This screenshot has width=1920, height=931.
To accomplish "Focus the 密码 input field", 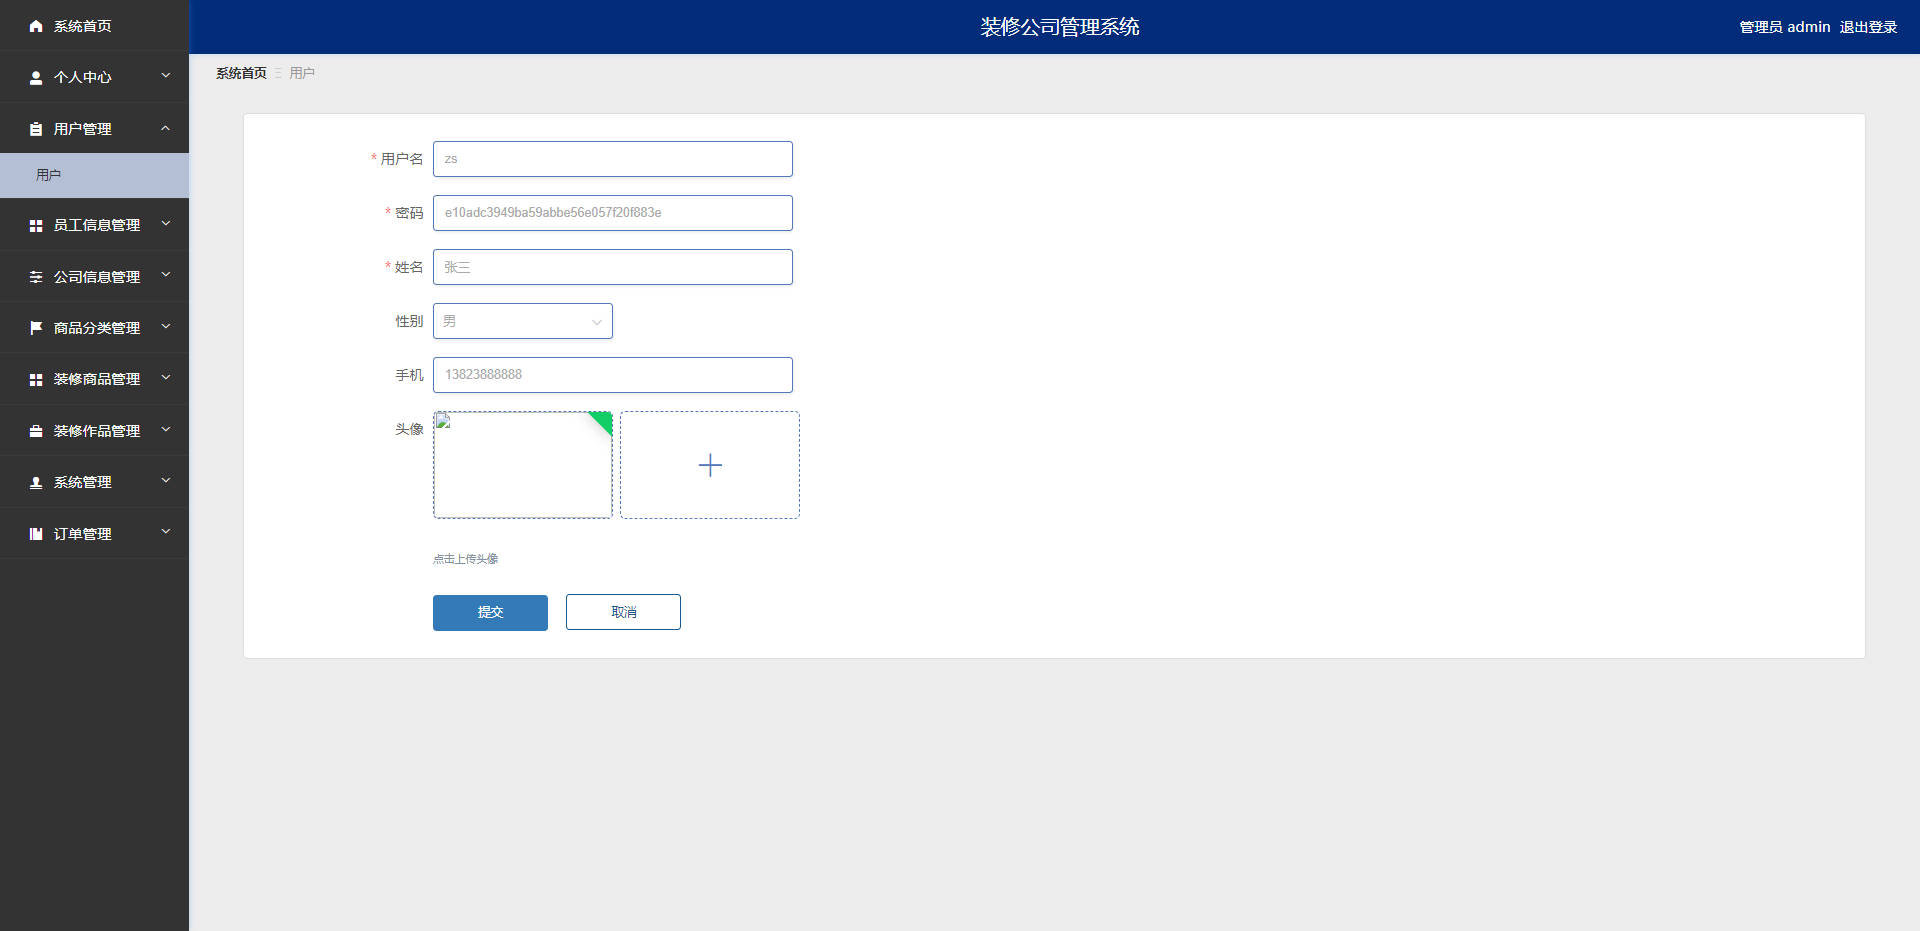I will (613, 213).
